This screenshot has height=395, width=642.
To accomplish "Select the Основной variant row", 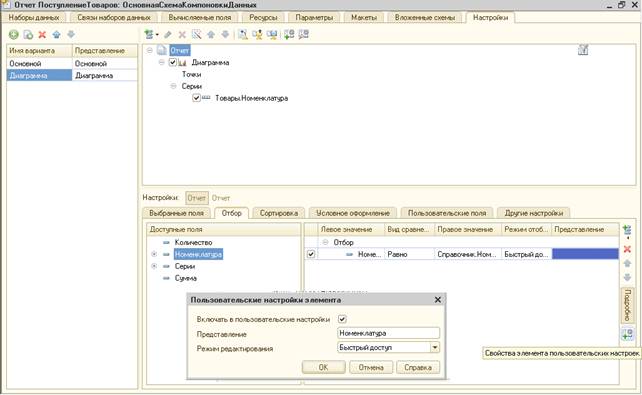I will pyautogui.click(x=72, y=63).
